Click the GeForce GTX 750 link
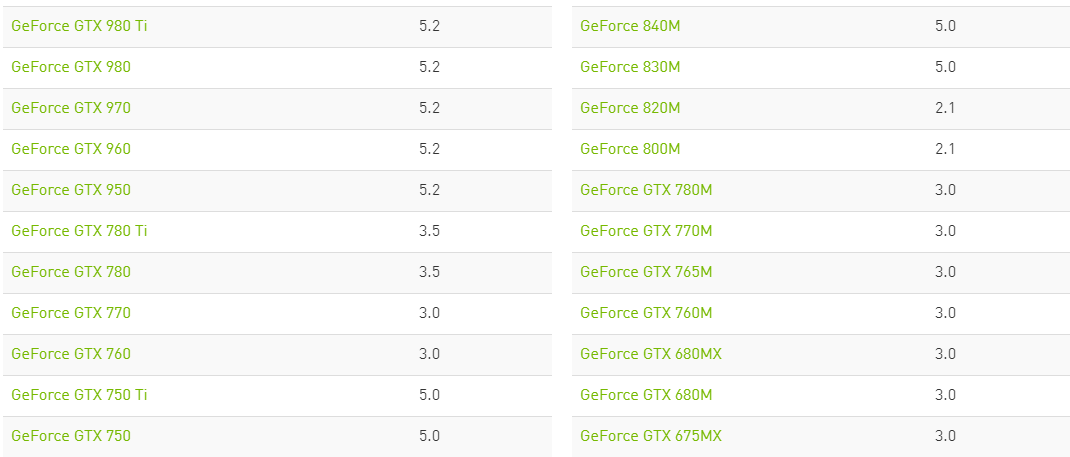This screenshot has width=1070, height=457. pos(71,436)
